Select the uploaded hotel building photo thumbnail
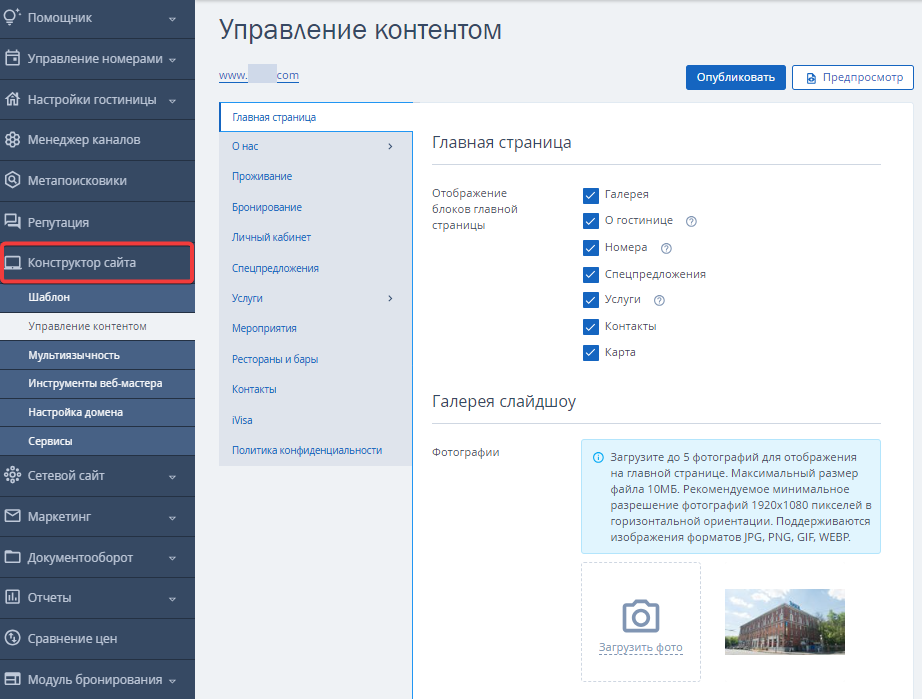The height and width of the screenshot is (699, 923). tap(785, 621)
